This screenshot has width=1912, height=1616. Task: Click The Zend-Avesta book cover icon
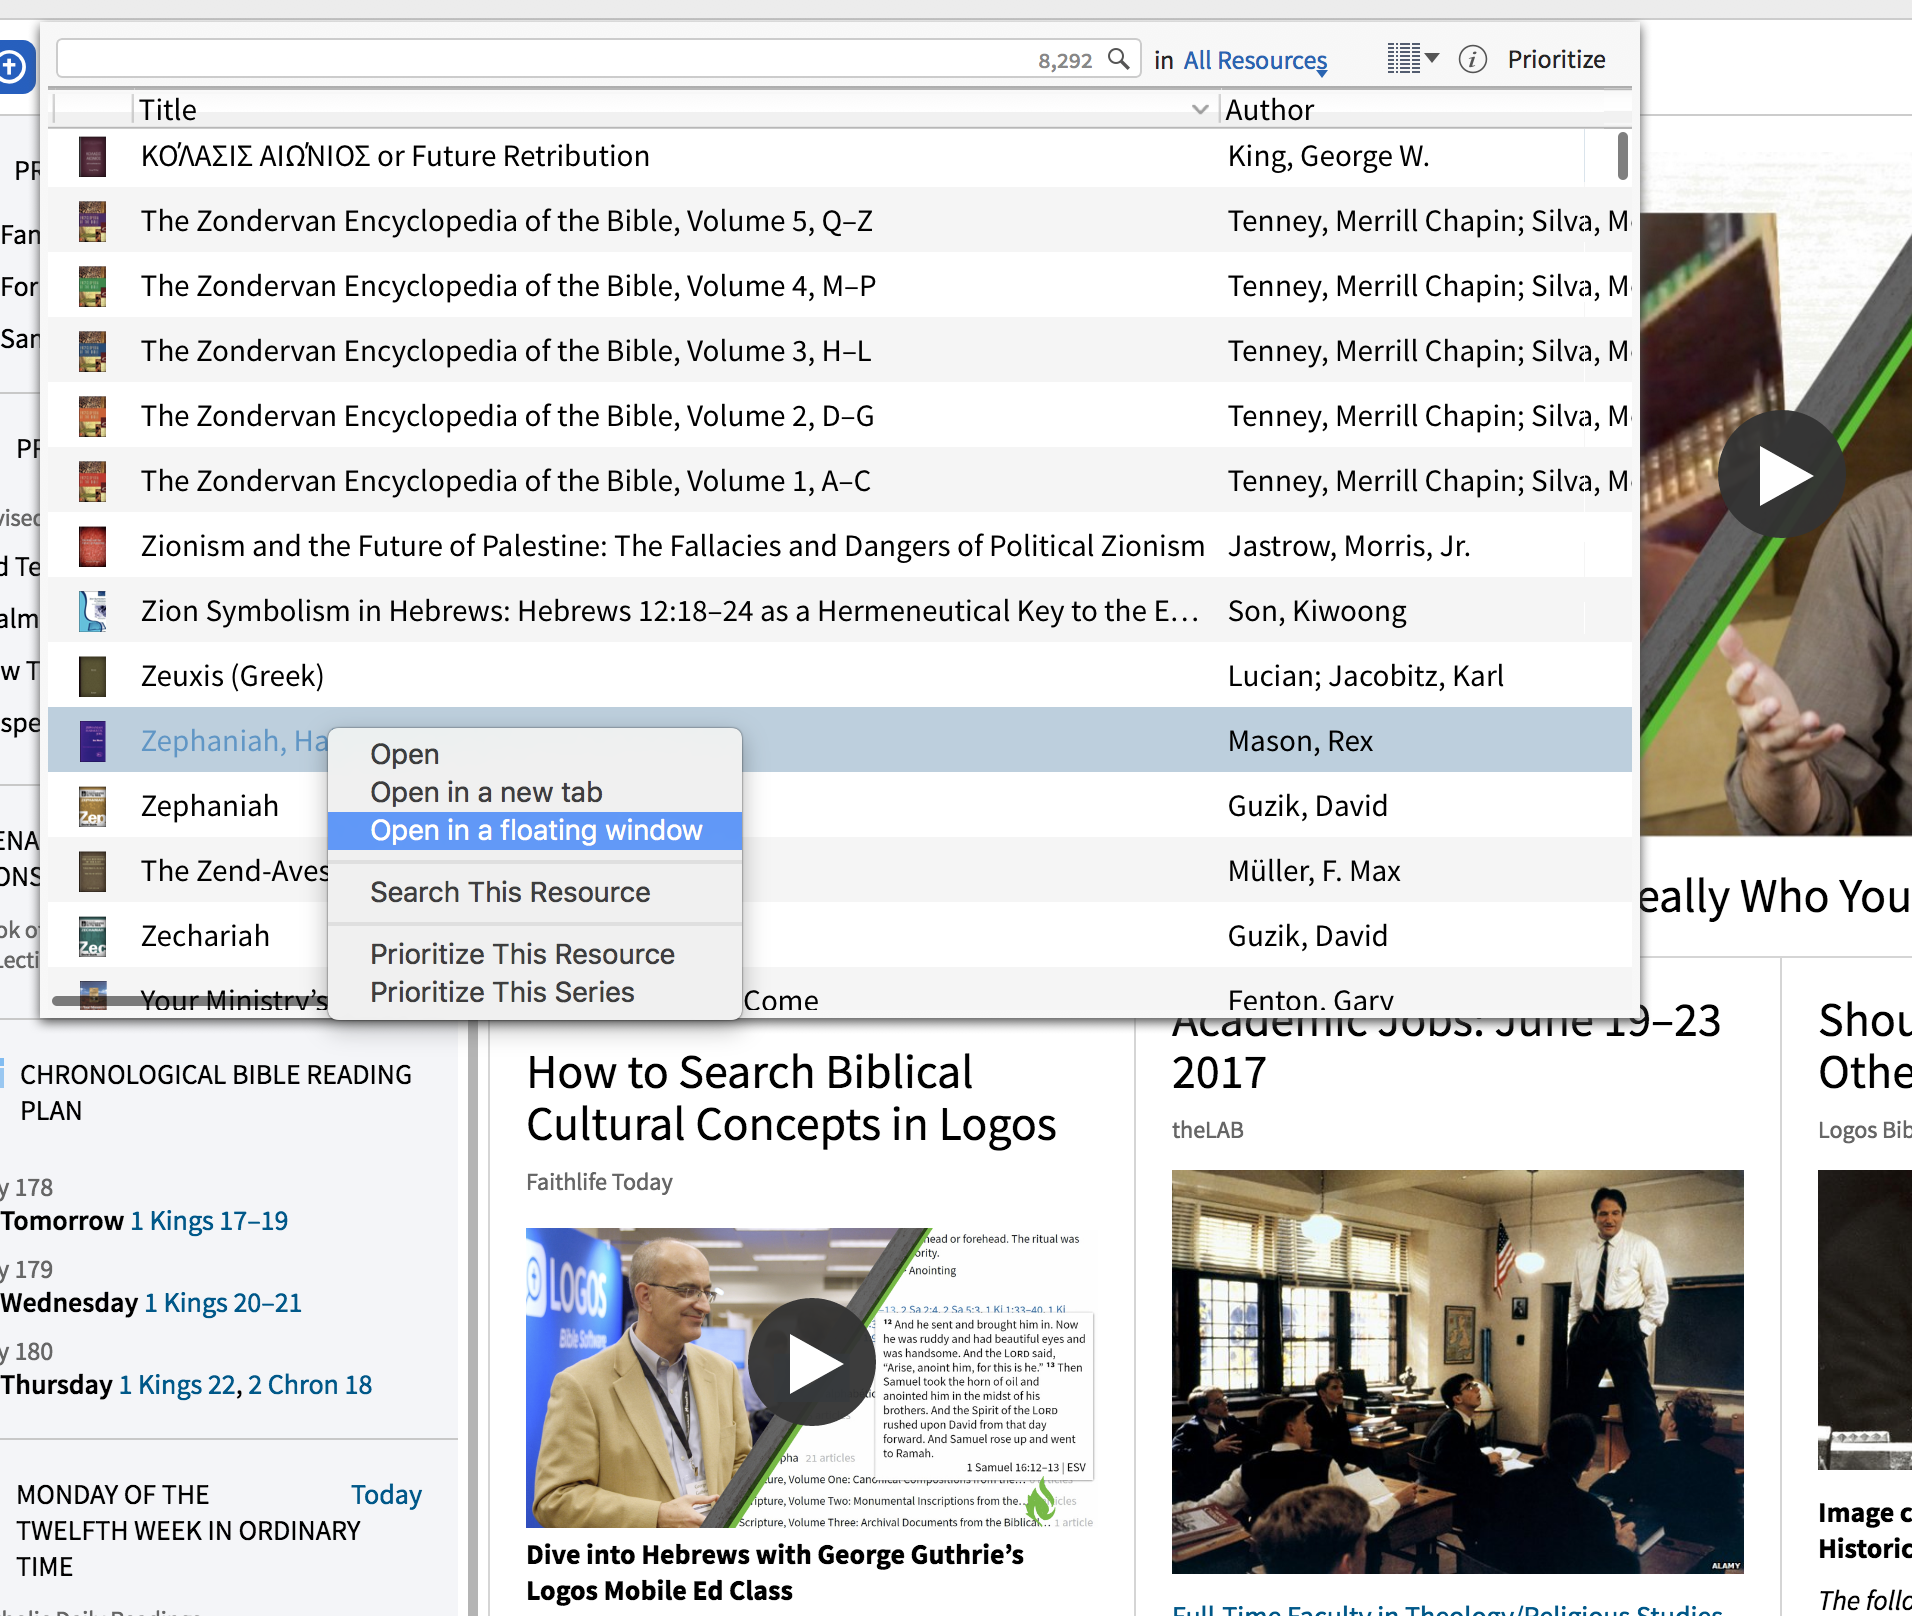point(92,872)
